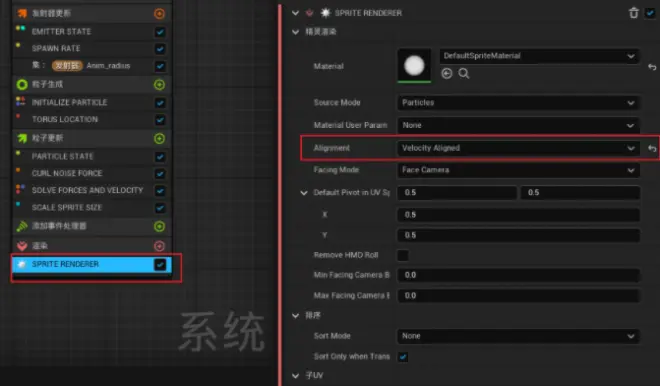
Task: Collapse the 排序 category
Action: tap(295, 316)
